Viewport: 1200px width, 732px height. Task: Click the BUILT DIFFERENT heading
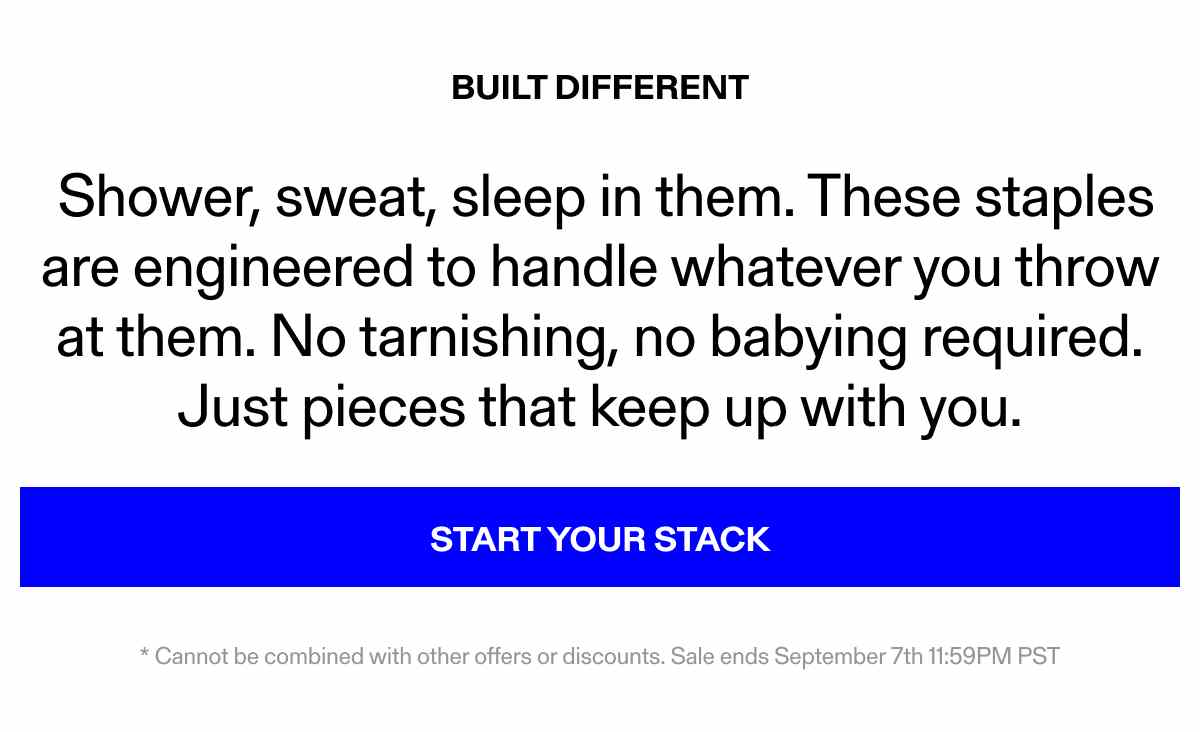(x=600, y=88)
